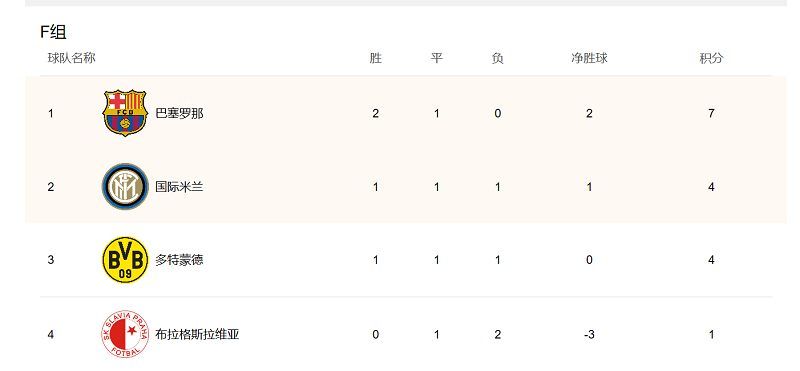Screen dimensions: 800x371
Task: Open the 布拉格斯拉维亚 team link
Action: [x=197, y=334]
